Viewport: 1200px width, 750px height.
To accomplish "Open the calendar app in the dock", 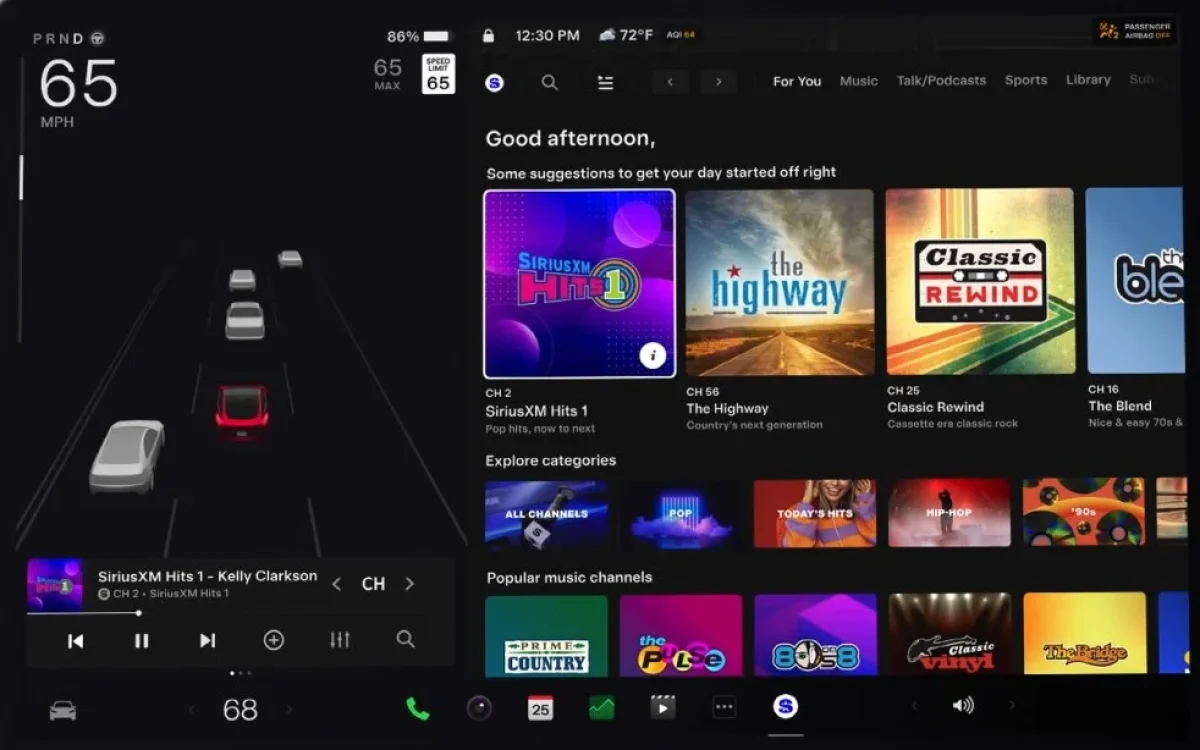I will coord(541,708).
